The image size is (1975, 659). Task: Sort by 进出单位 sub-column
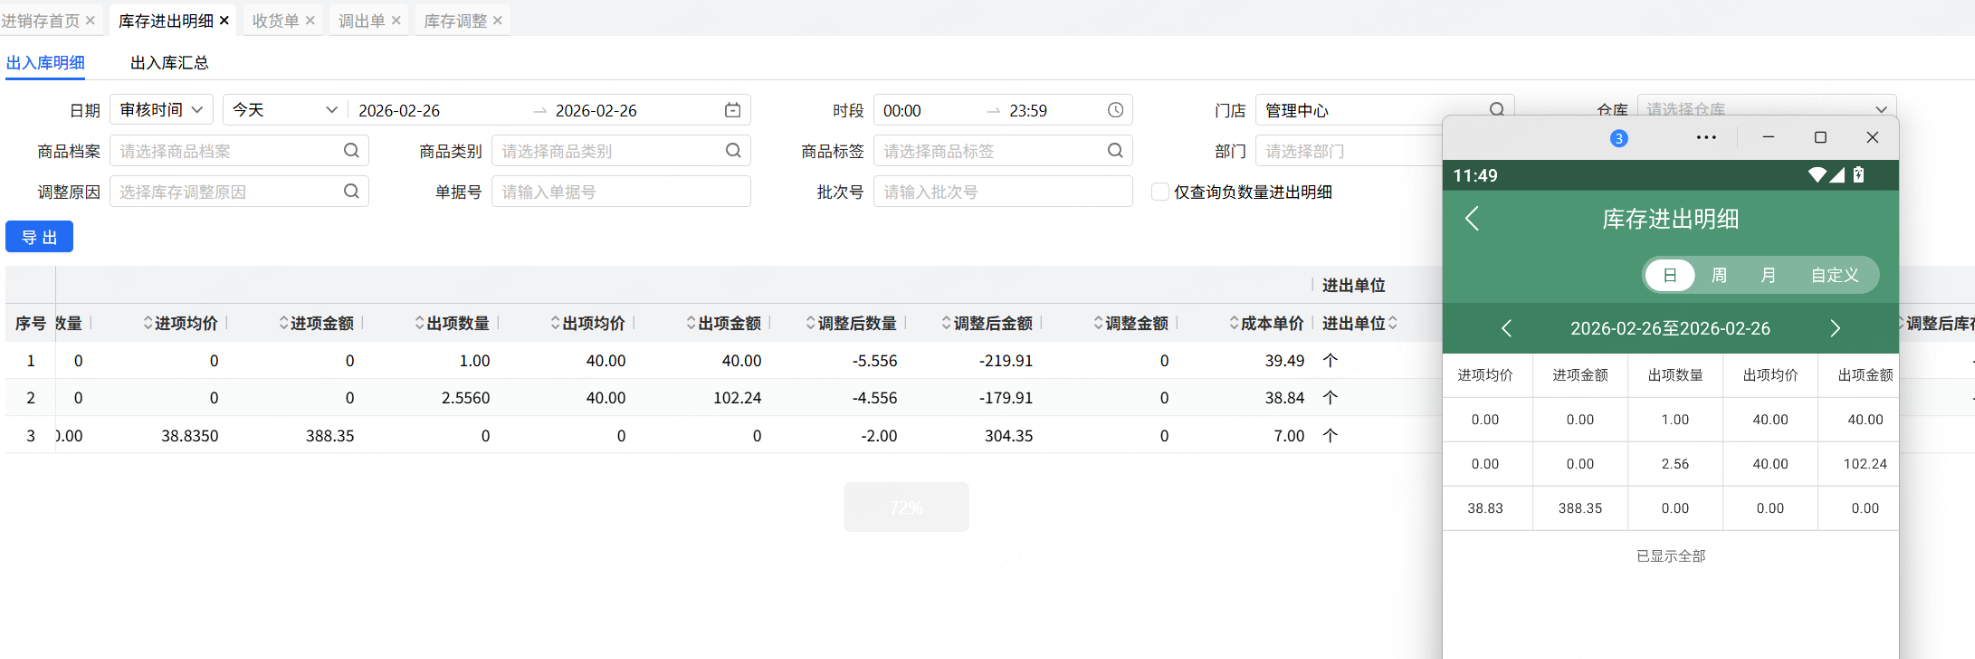(1393, 323)
